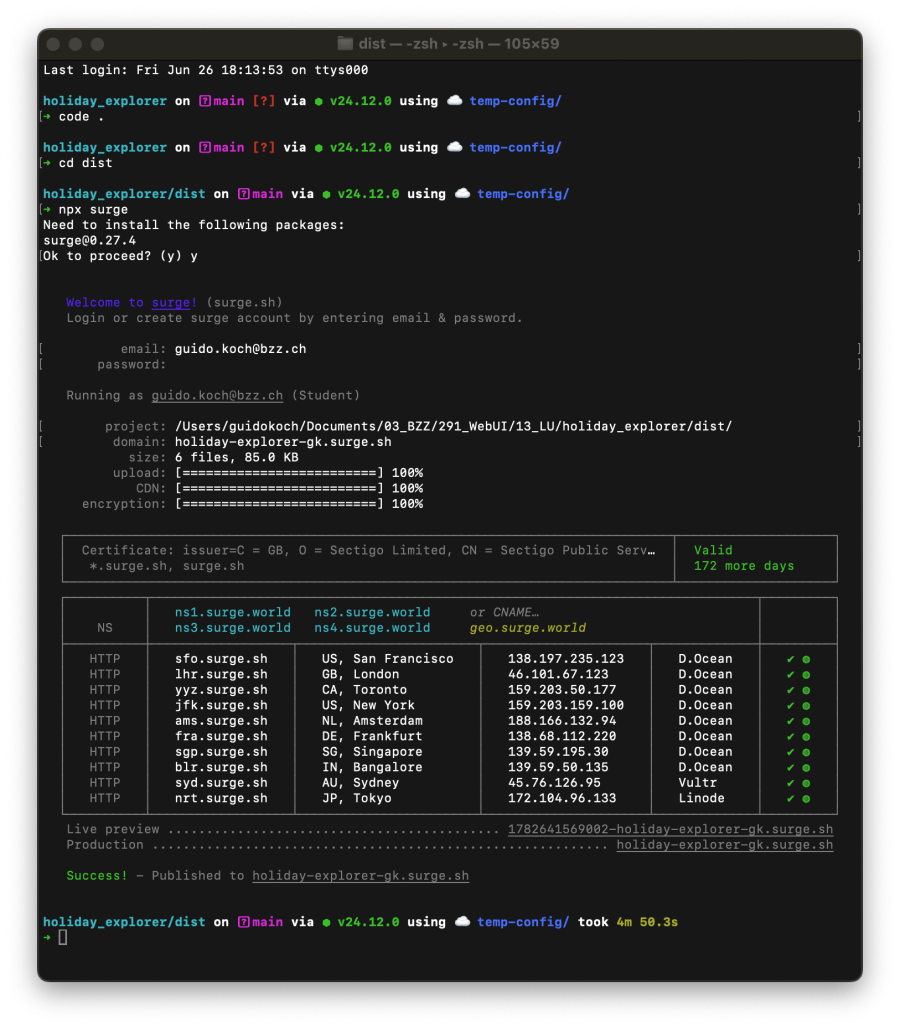Click the encryption progress bar
This screenshot has height=1028, width=900.
(279, 504)
